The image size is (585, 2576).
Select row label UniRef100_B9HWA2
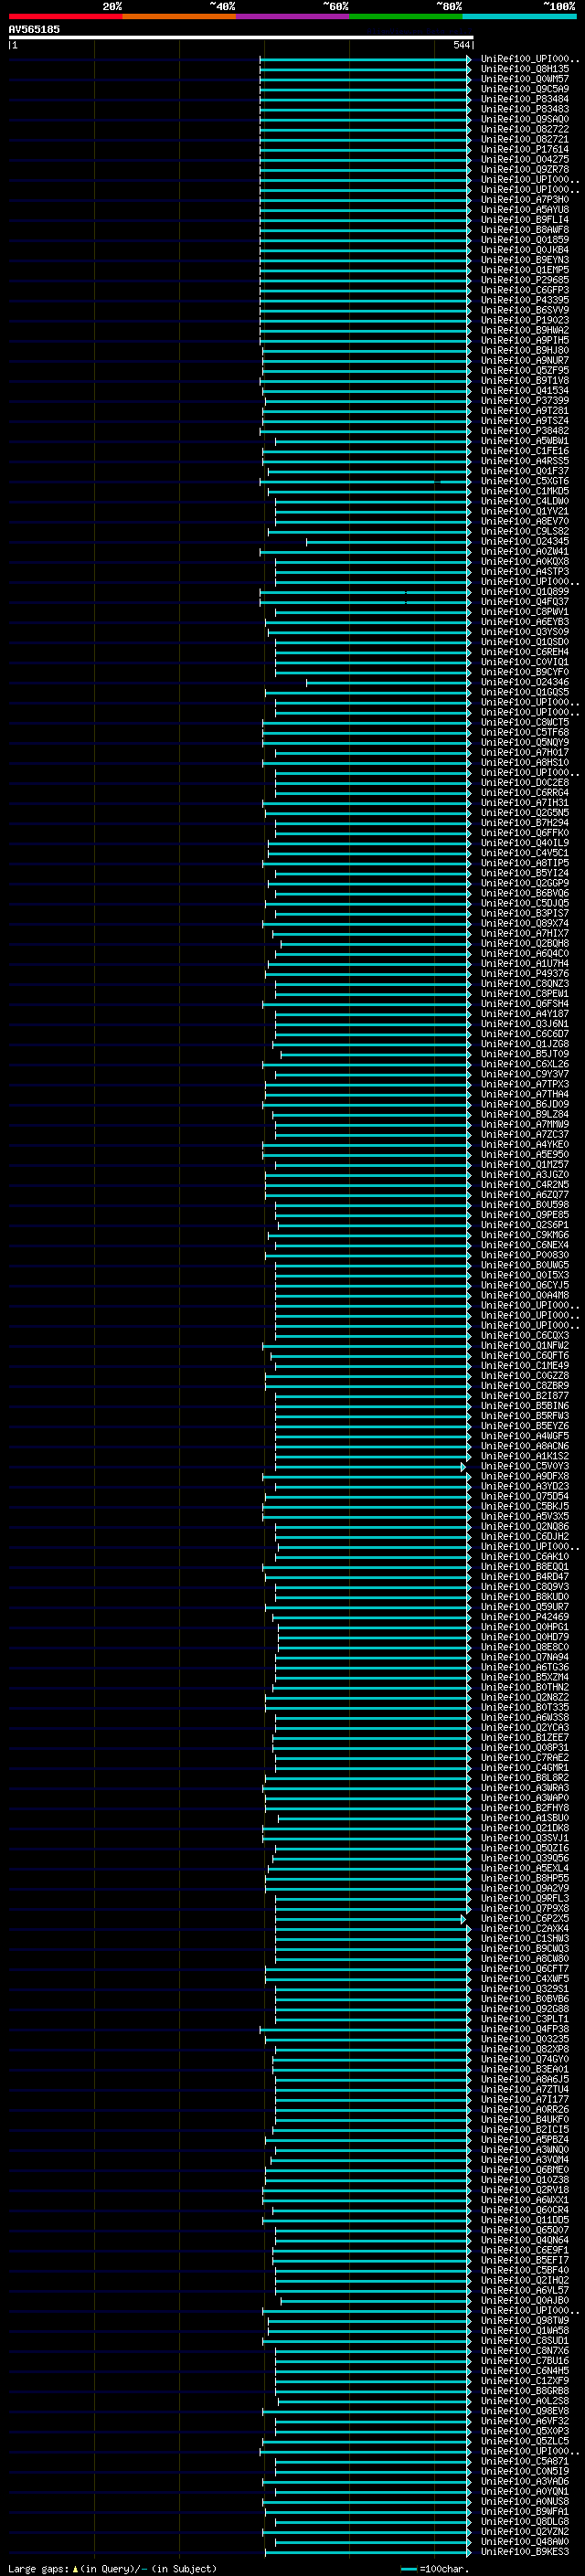pos(525,330)
